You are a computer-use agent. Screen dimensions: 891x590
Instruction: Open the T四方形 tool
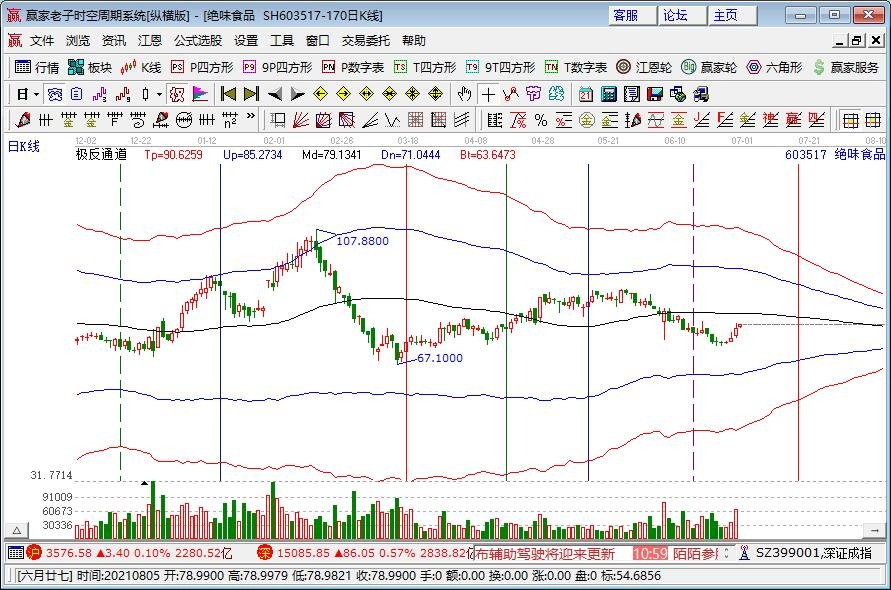[425, 68]
